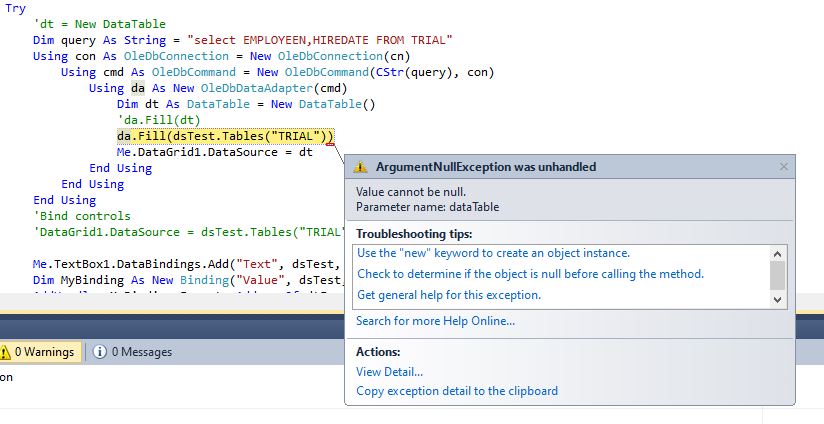Click the Dim dt As DataTable line
The image size is (824, 424).
(246, 104)
